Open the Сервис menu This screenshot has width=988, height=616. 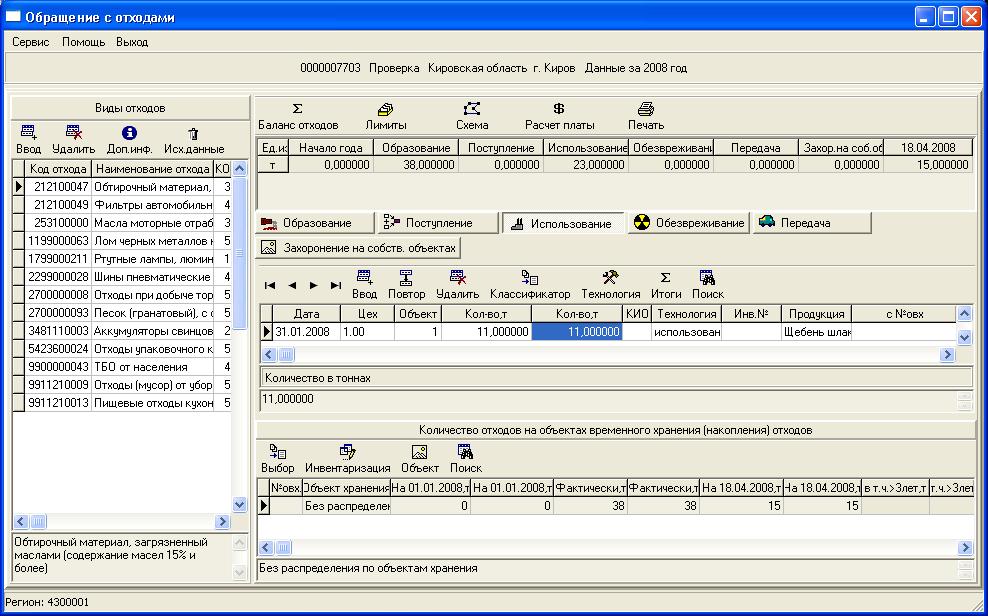click(x=31, y=42)
